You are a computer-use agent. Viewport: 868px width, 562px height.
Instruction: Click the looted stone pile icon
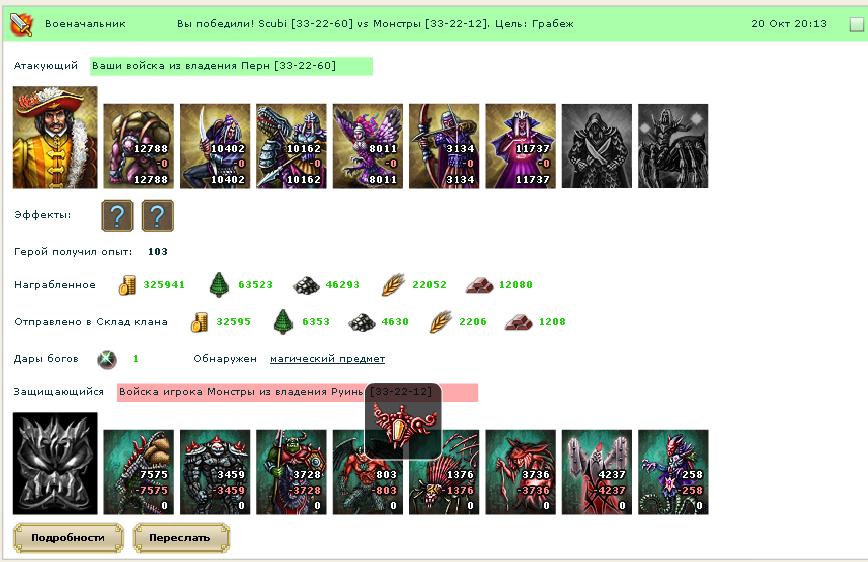[306, 285]
